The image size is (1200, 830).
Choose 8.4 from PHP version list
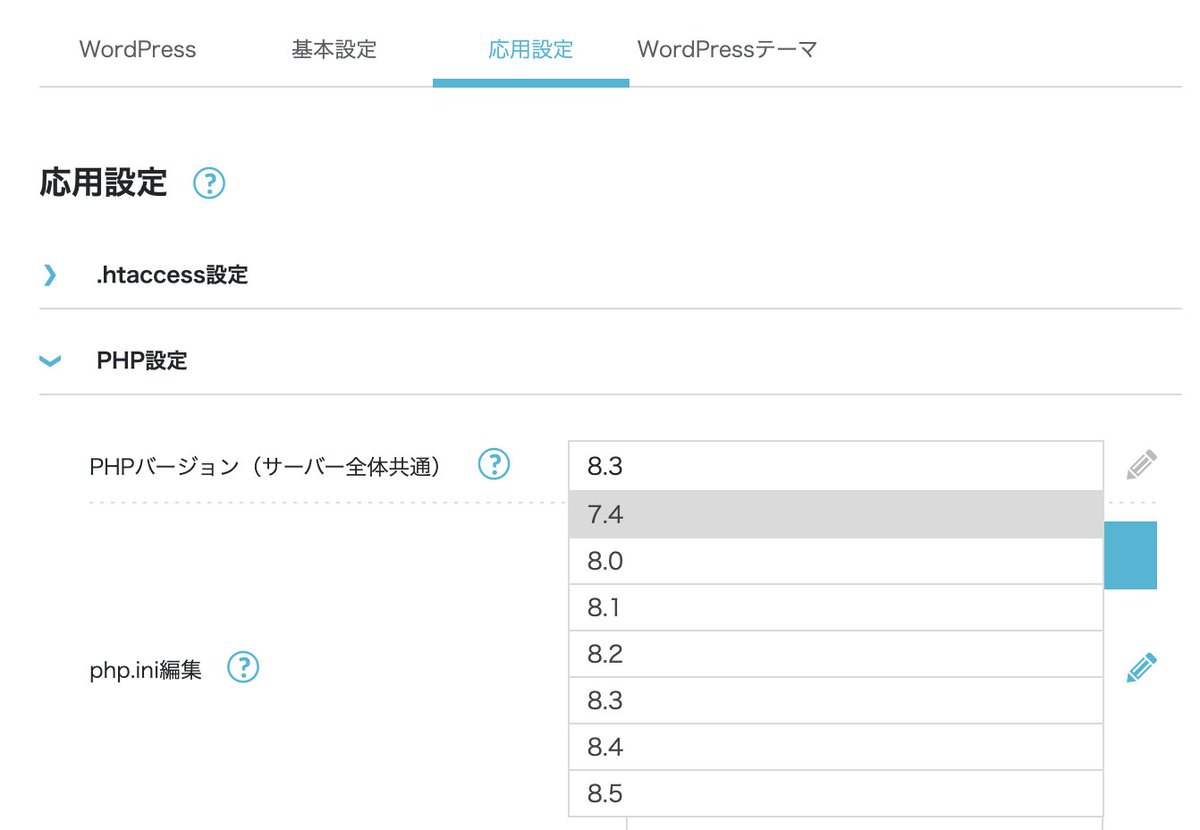(x=836, y=747)
